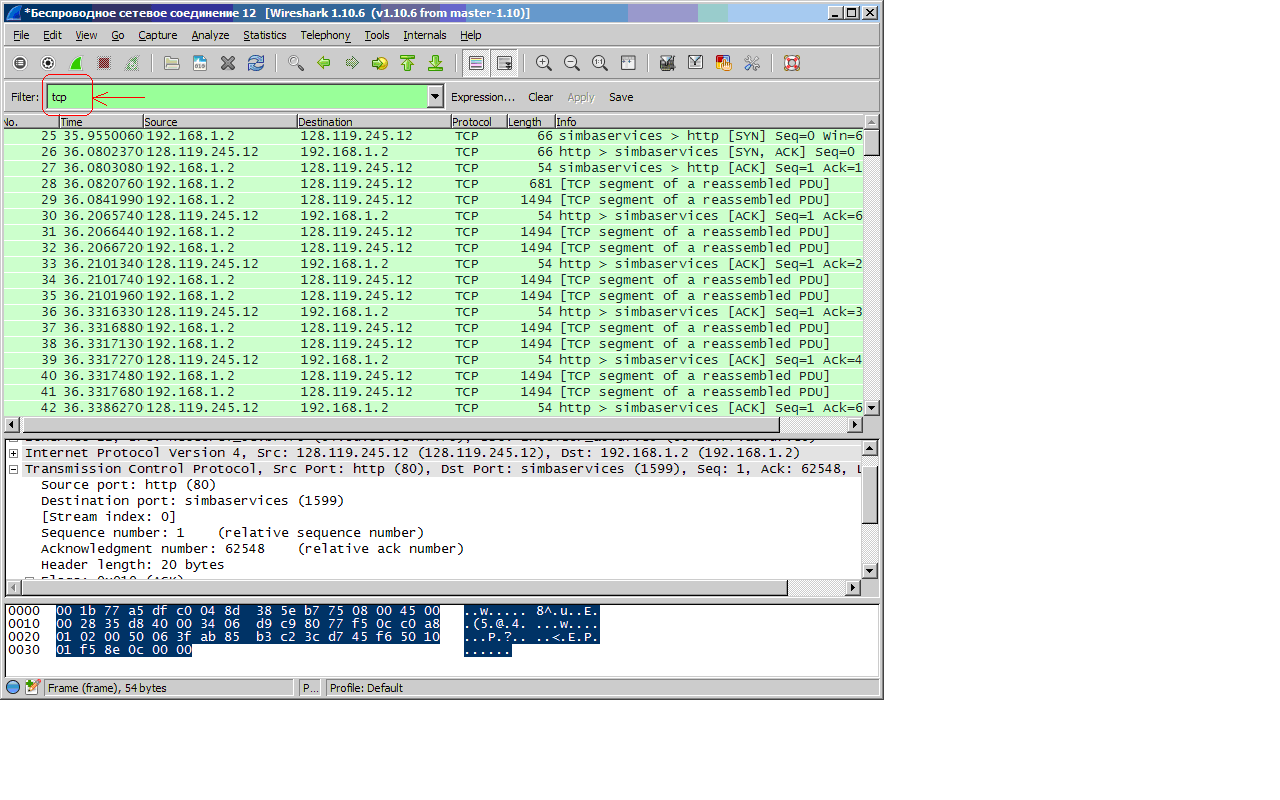Select packet number 25 SYN row

pos(432,136)
